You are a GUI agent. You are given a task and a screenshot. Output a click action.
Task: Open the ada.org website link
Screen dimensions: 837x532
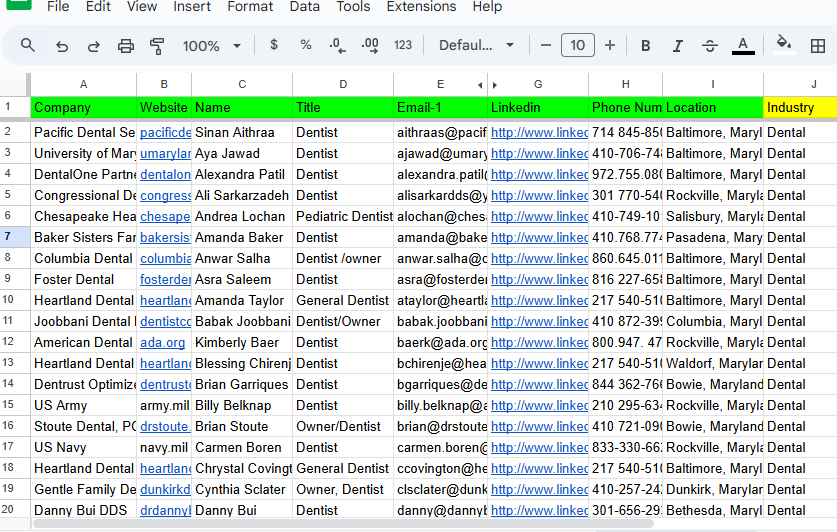click(x=162, y=343)
